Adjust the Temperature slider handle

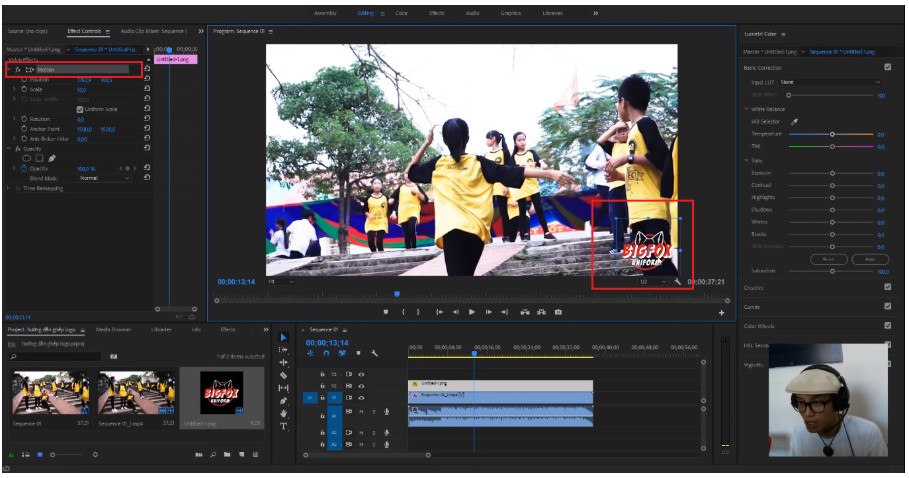(x=832, y=134)
